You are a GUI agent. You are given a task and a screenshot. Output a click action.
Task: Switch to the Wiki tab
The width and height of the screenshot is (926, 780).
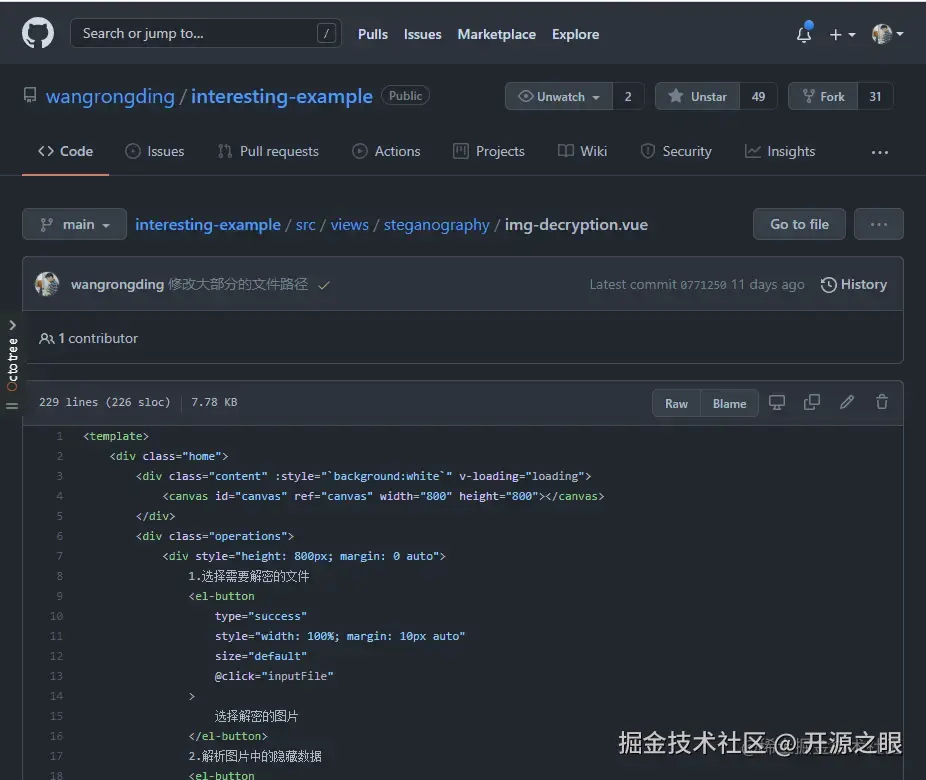pos(582,151)
